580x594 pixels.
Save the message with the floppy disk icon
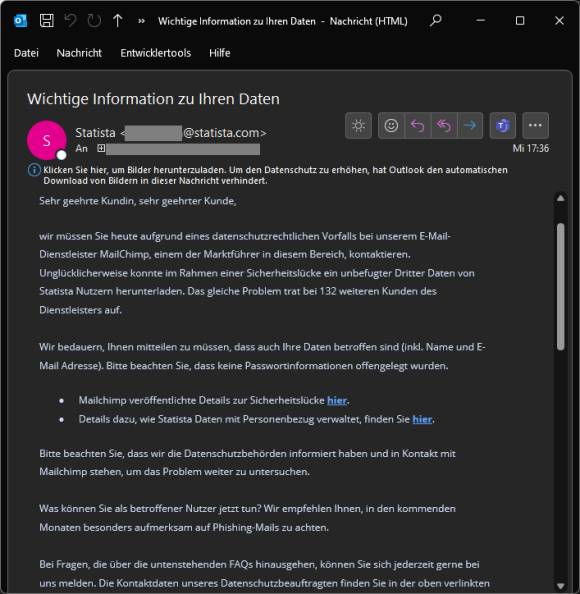tap(47, 21)
